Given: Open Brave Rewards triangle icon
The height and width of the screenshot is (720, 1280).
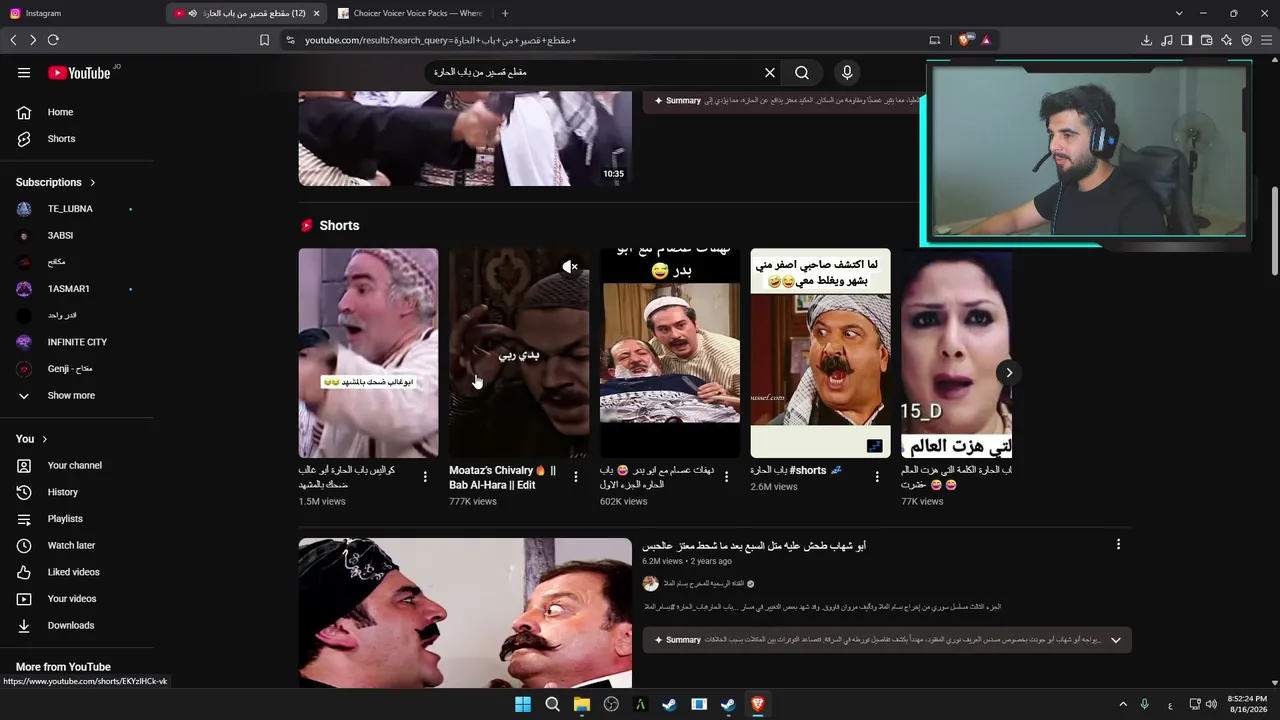Looking at the screenshot, I should 986,40.
